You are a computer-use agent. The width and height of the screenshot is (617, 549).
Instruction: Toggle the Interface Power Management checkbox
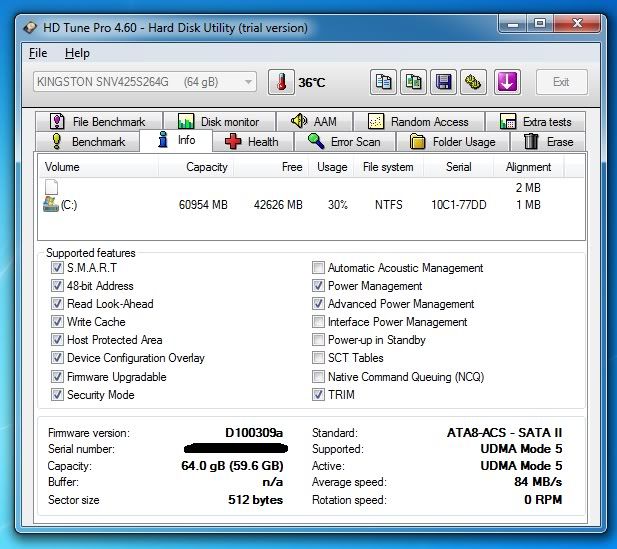pos(318,322)
